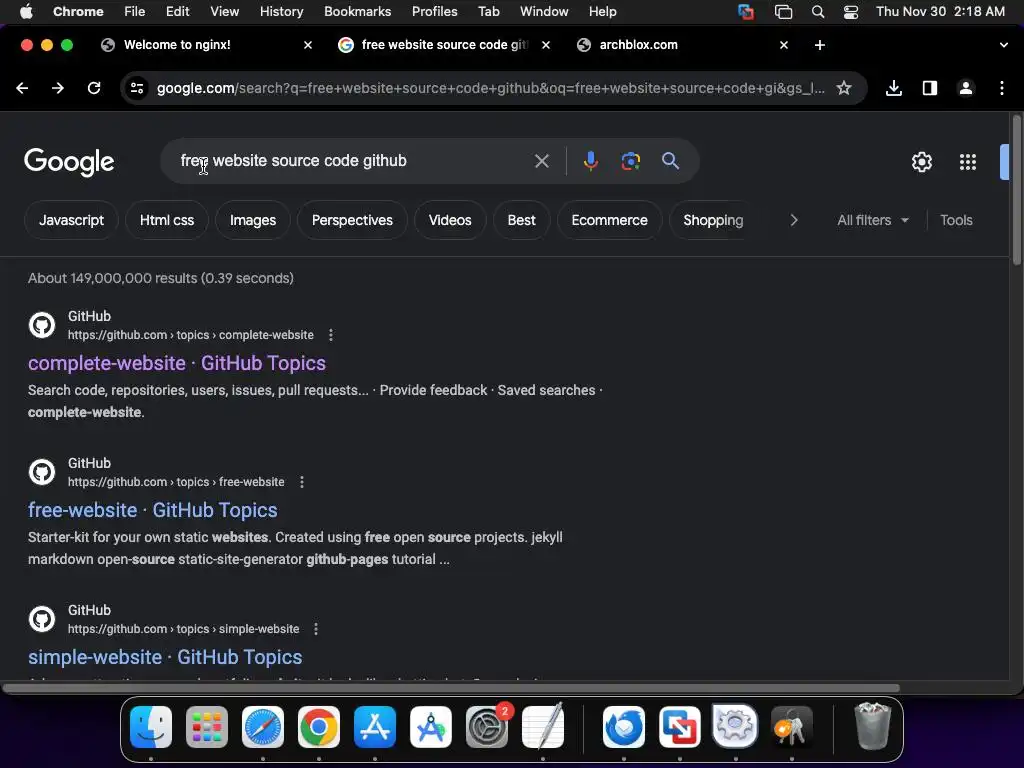1024x768 pixels.
Task: Select the Perspectives filter
Action: point(352,220)
